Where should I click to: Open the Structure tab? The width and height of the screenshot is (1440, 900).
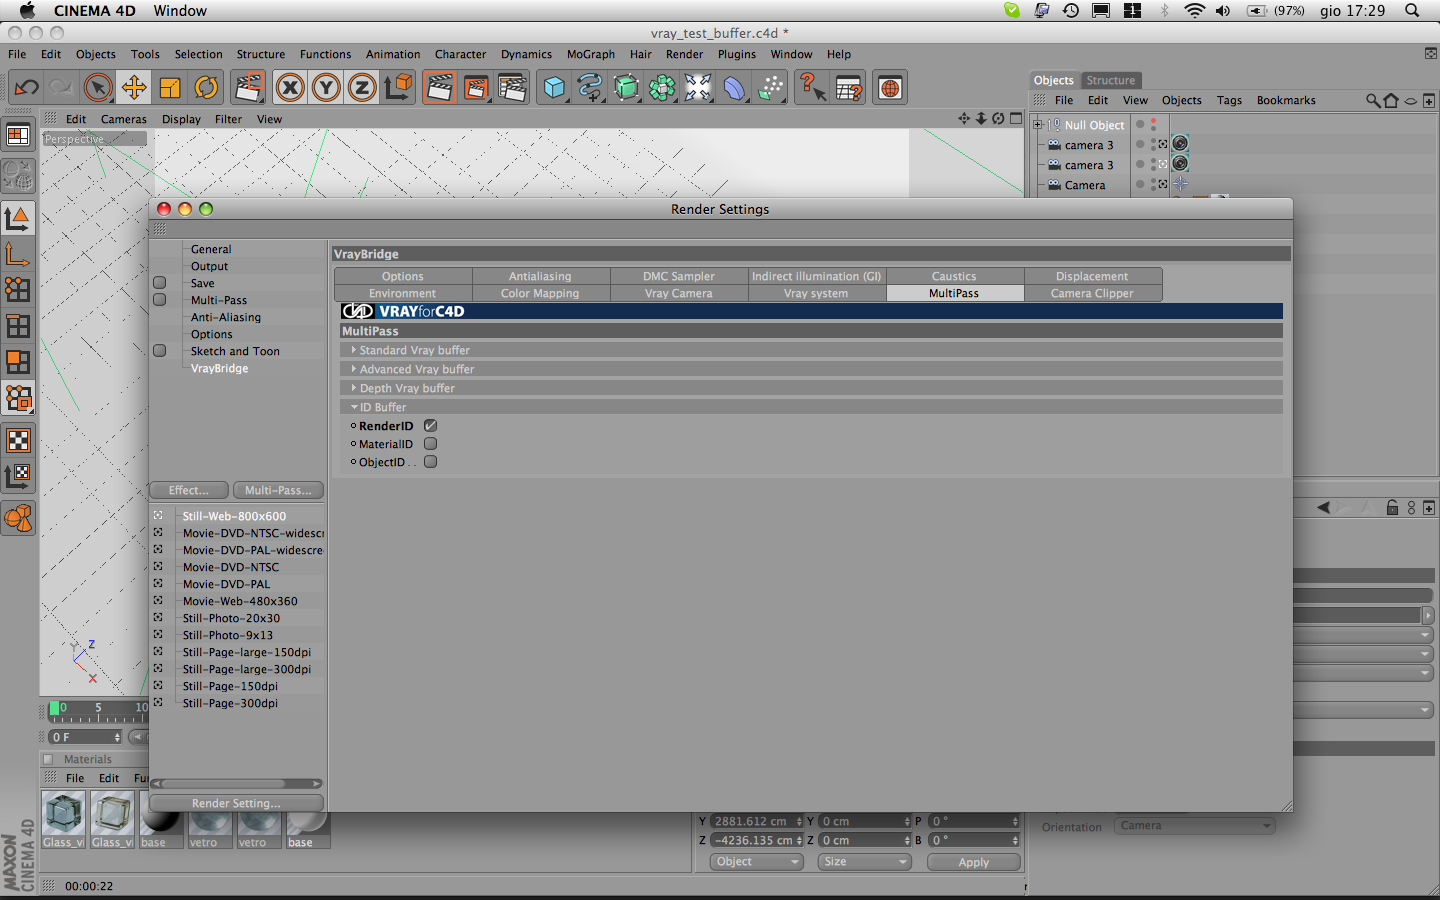click(x=1111, y=80)
